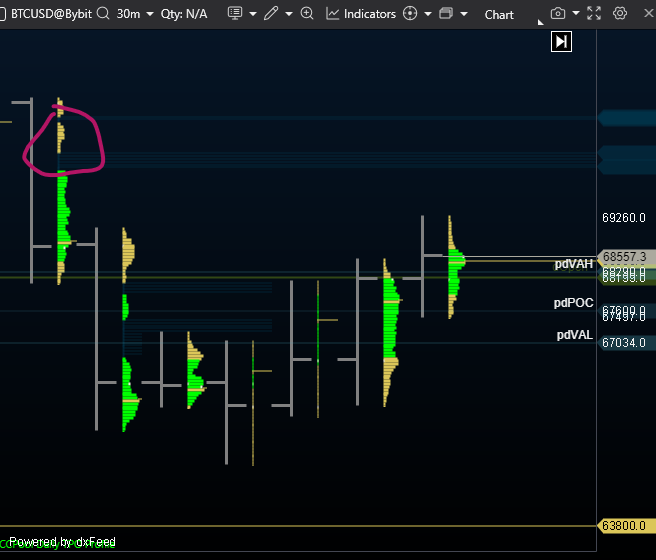Expand the layout options dropdown arrow
Image resolution: width=656 pixels, height=560 pixels.
(464, 14)
